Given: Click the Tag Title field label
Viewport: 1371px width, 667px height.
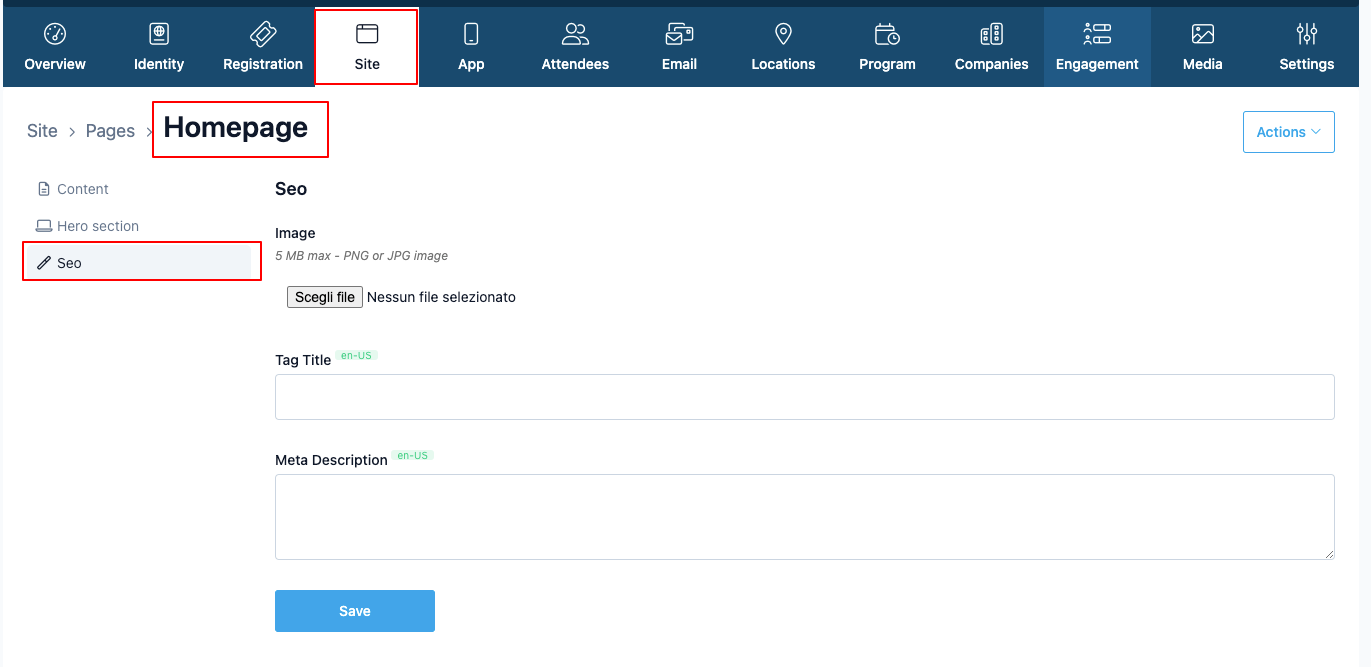Looking at the screenshot, I should (x=303, y=360).
